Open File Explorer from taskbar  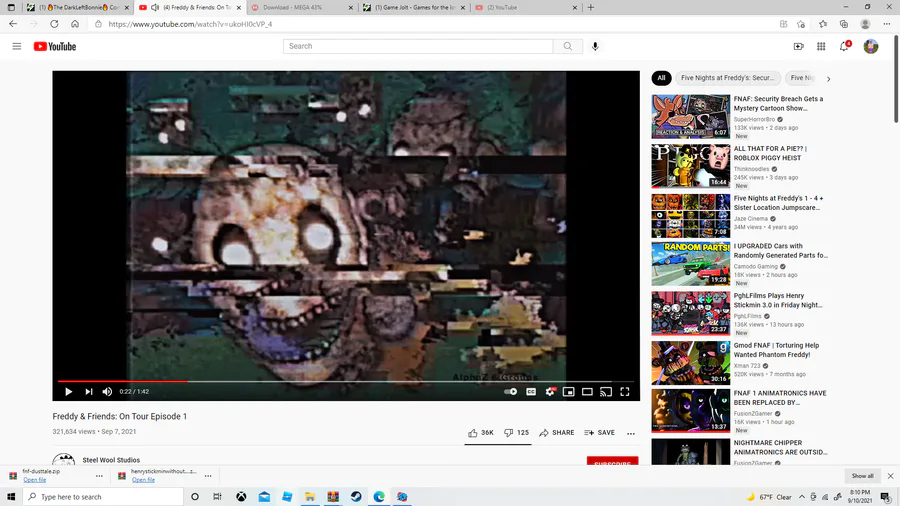coord(310,496)
